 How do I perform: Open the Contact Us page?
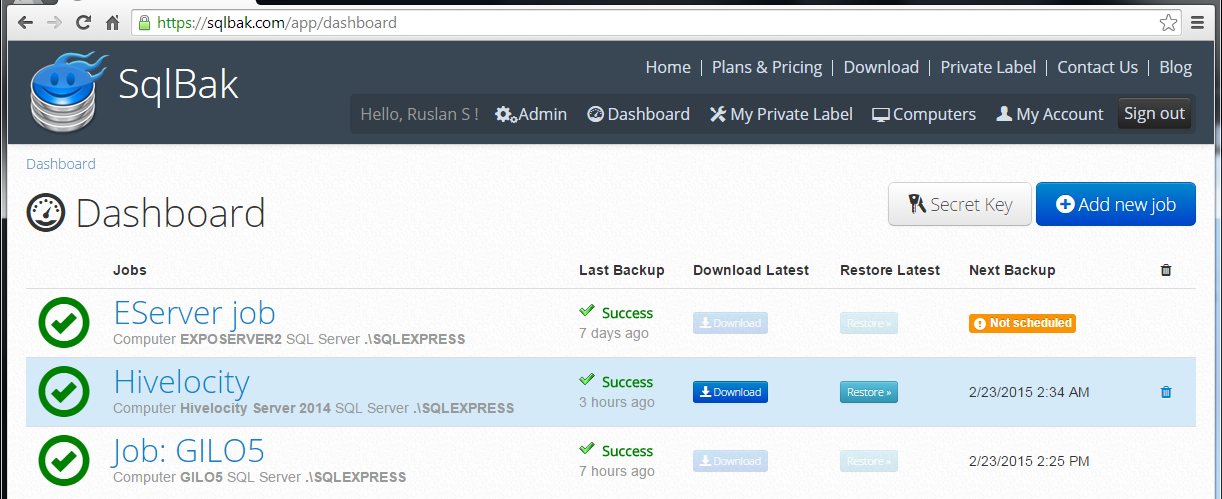1097,67
